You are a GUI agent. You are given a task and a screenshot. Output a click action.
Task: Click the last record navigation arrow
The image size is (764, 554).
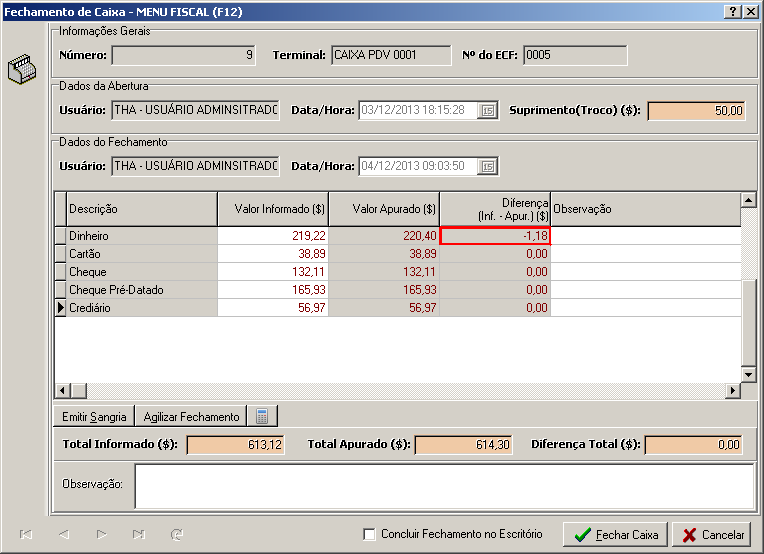(139, 535)
